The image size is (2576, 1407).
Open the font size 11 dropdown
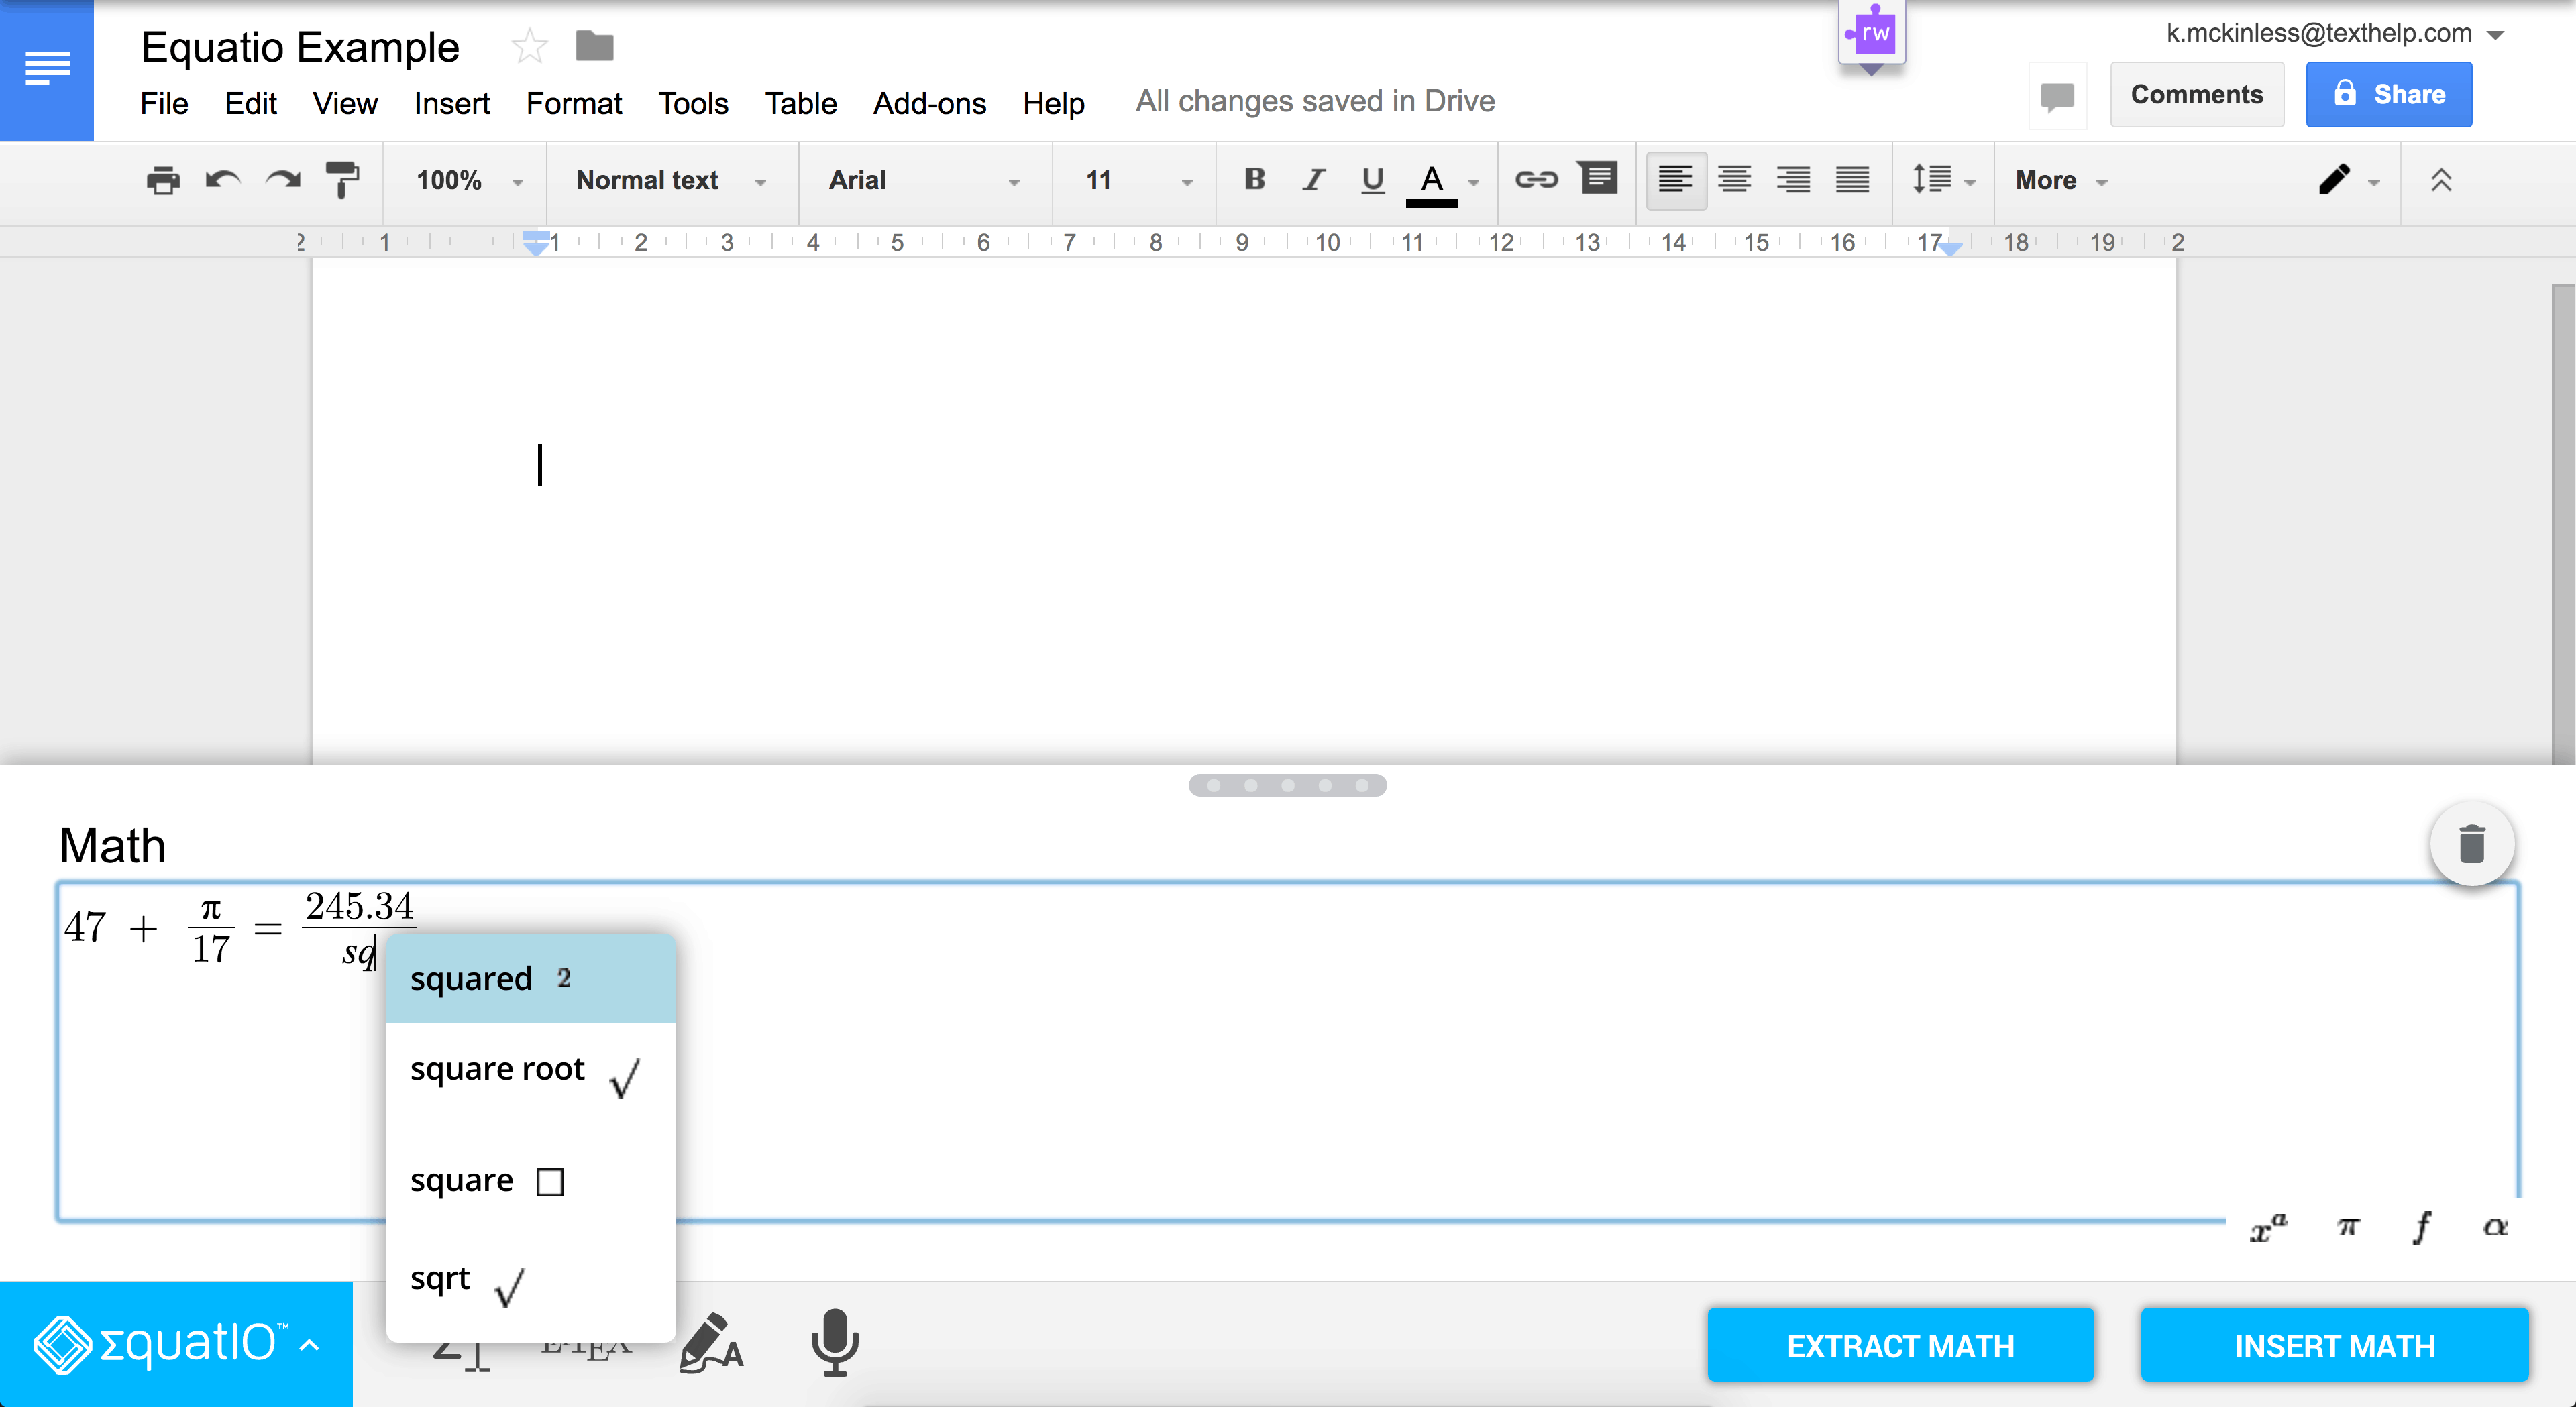coord(1139,181)
